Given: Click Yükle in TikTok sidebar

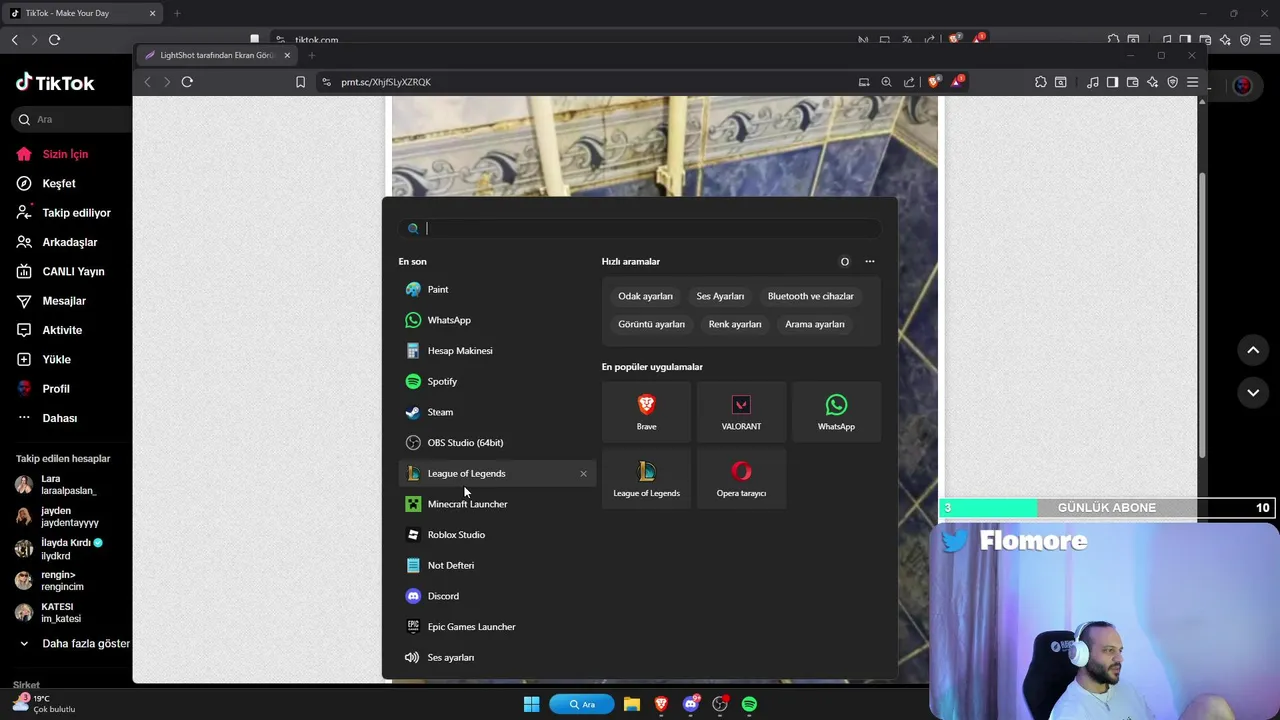Looking at the screenshot, I should click(x=43, y=359).
